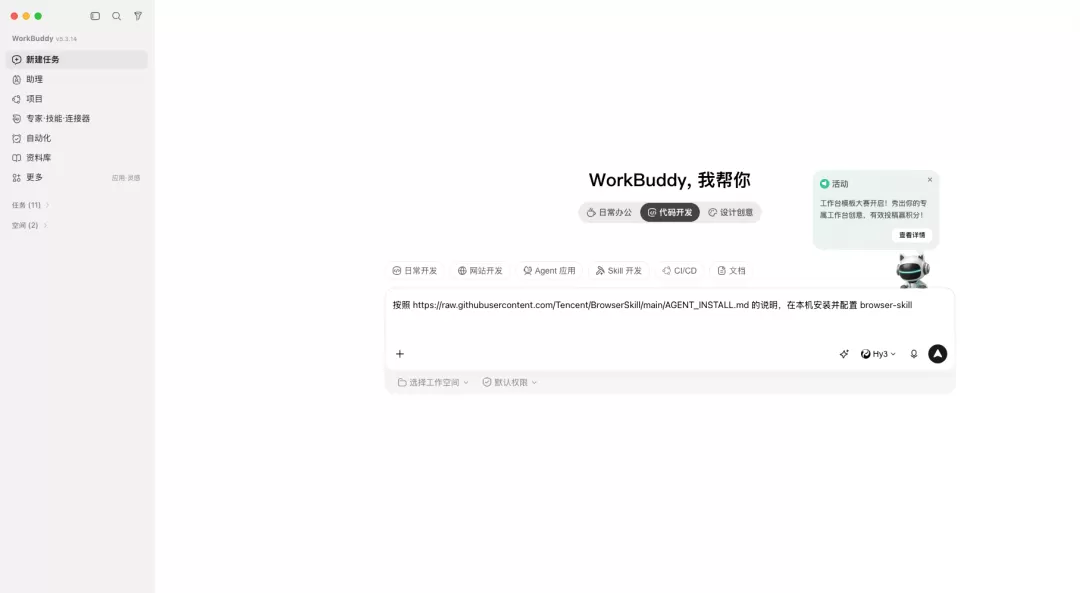Open 项目 in the sidebar
The image size is (1080, 593).
pyautogui.click(x=76, y=99)
